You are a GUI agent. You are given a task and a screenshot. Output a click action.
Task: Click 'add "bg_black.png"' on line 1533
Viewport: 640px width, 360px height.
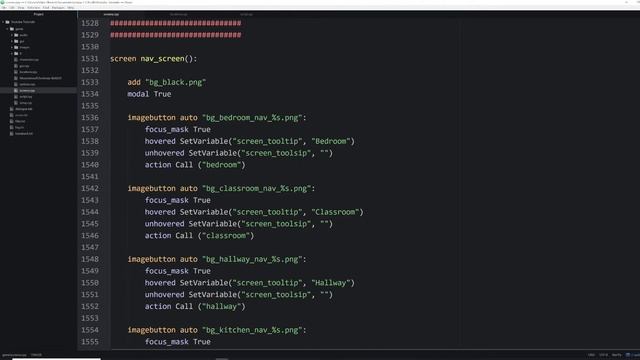(x=167, y=82)
